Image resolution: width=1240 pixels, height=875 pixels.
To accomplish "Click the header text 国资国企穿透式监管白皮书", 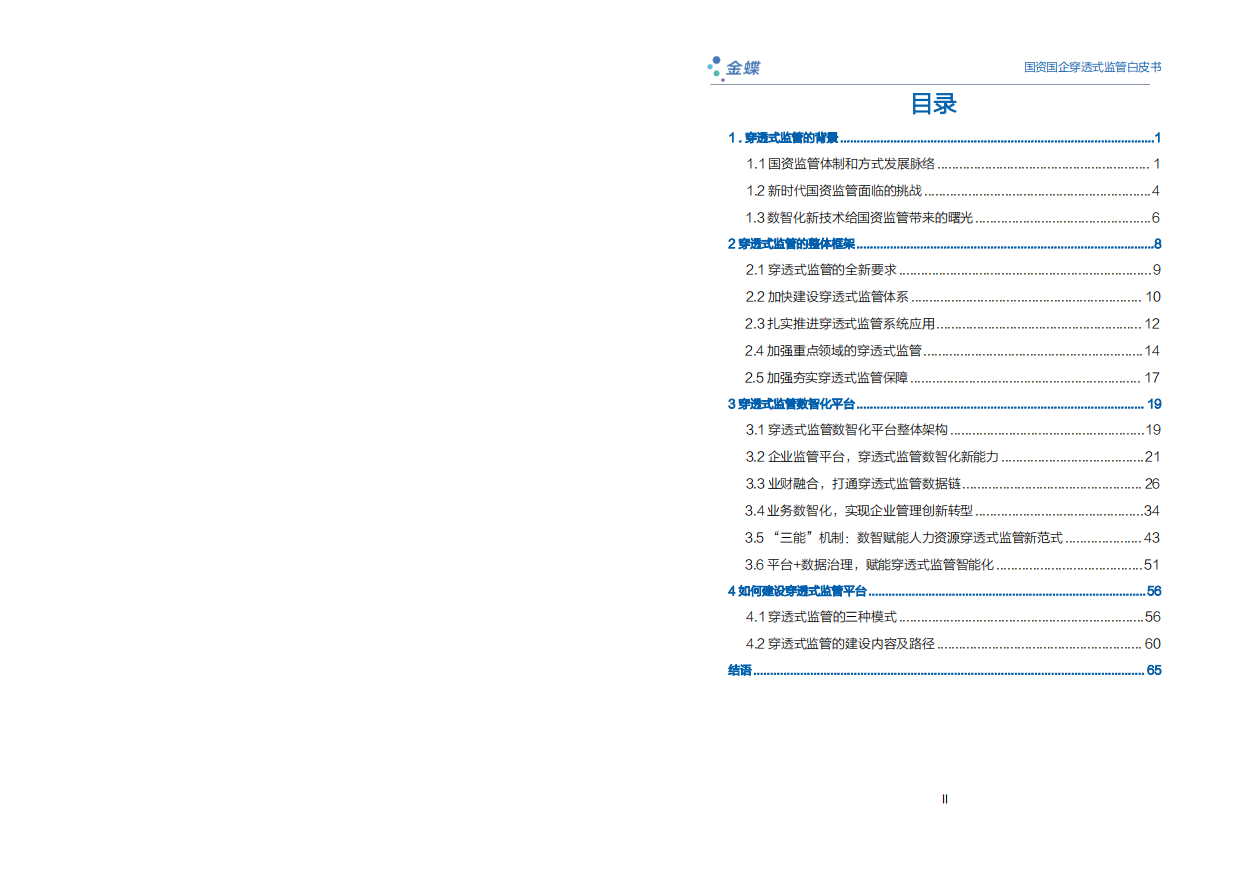I will click(x=1092, y=68).
